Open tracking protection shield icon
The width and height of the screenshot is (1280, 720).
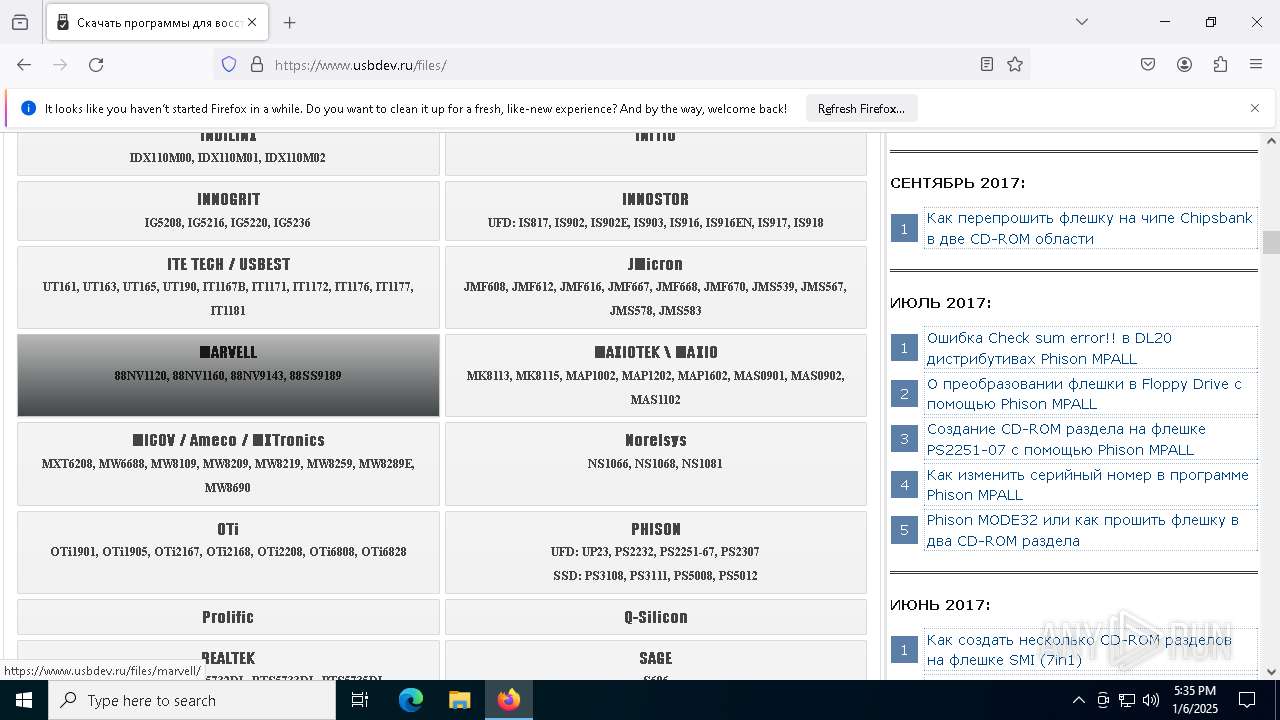pyautogui.click(x=229, y=64)
